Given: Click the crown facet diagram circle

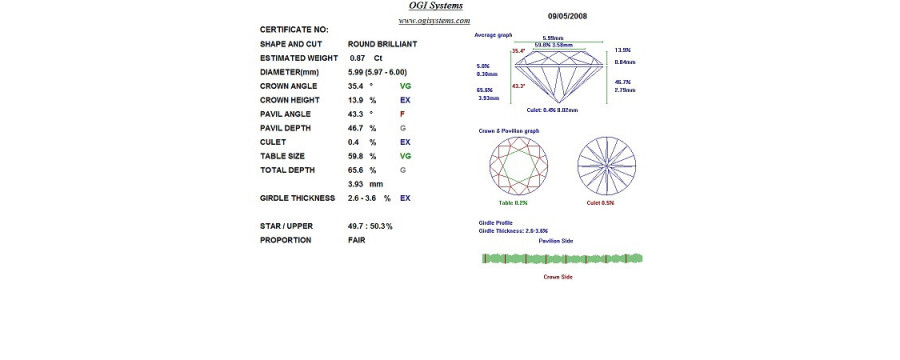Looking at the screenshot, I should 518,166.
